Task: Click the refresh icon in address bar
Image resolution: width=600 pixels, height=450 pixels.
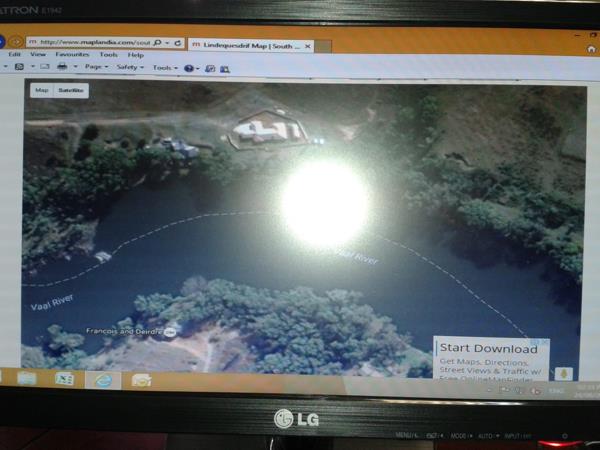Action: [x=177, y=43]
